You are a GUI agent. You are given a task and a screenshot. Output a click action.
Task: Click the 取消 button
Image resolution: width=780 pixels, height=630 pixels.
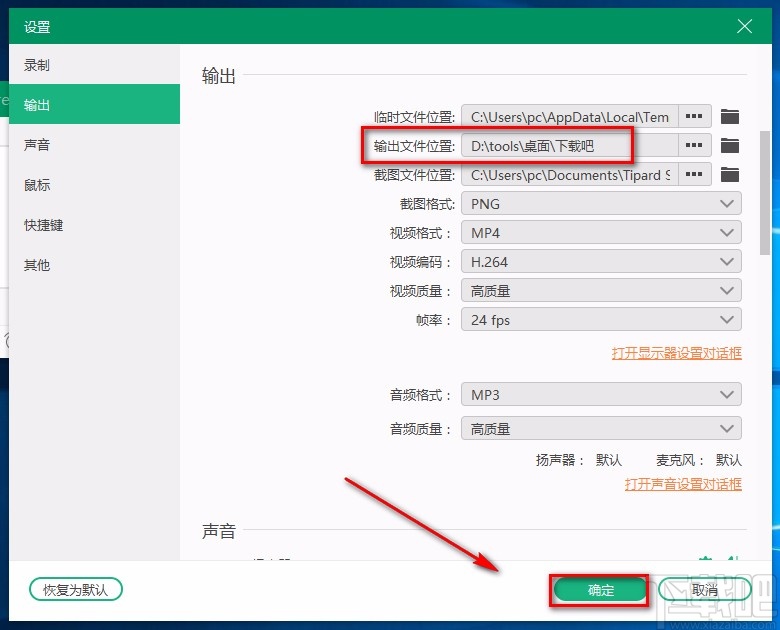(x=704, y=590)
